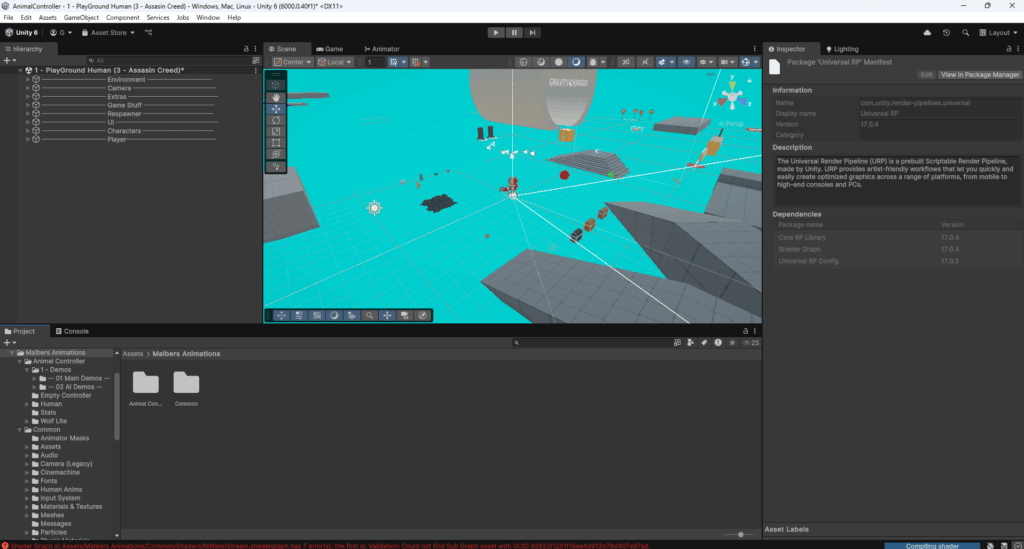Select the Scale tool in Scene

click(276, 131)
